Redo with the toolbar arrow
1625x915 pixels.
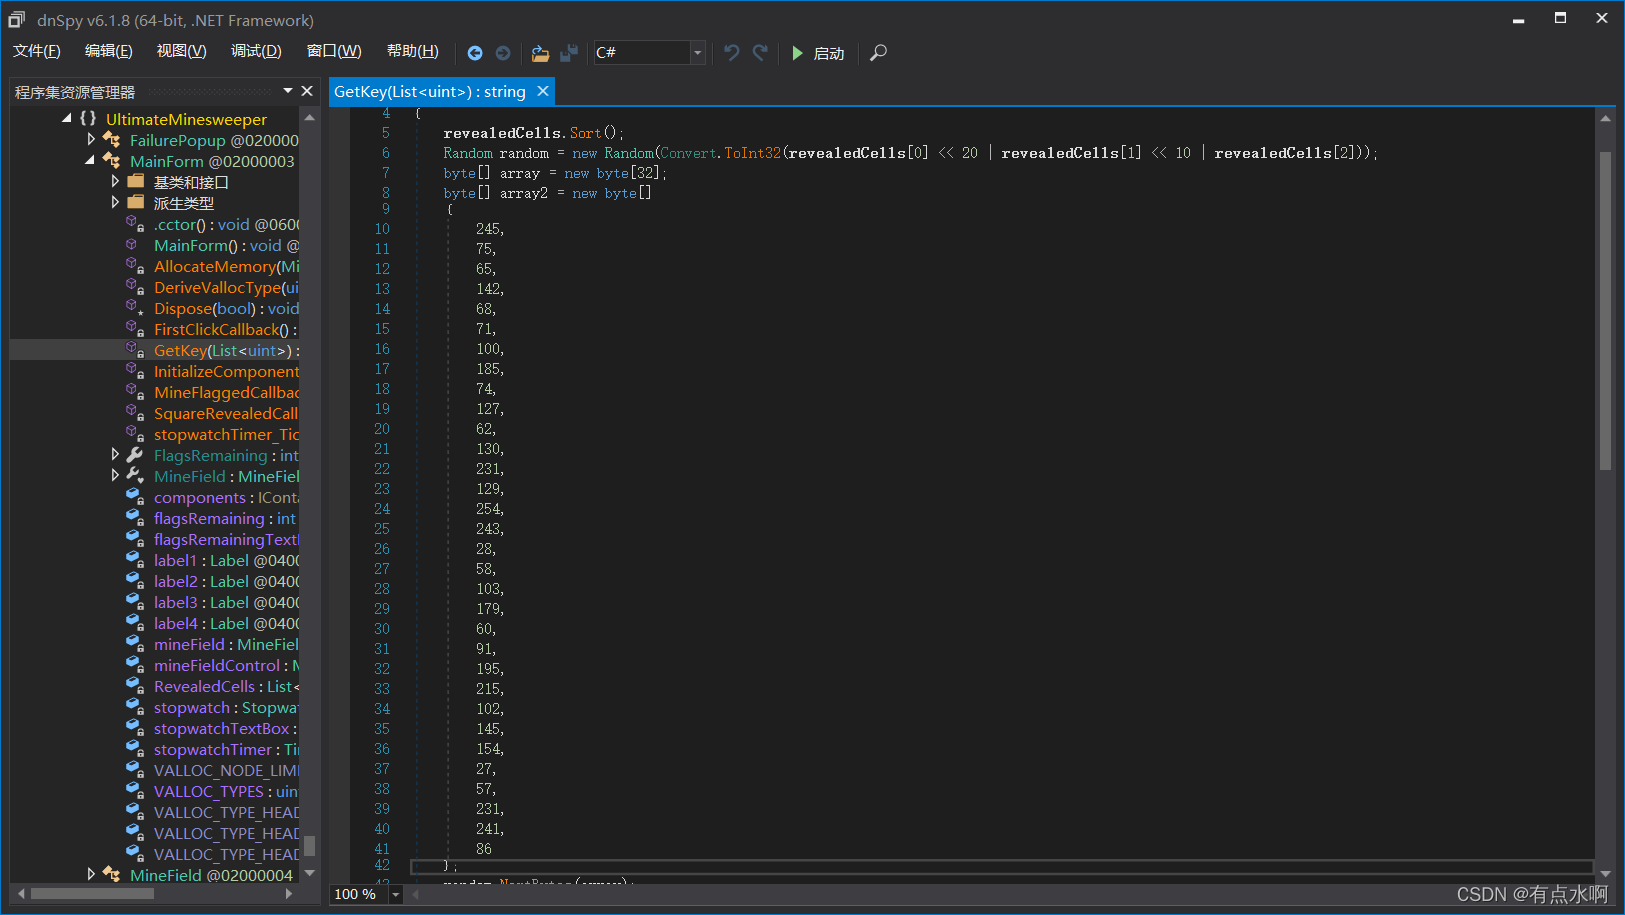point(760,53)
